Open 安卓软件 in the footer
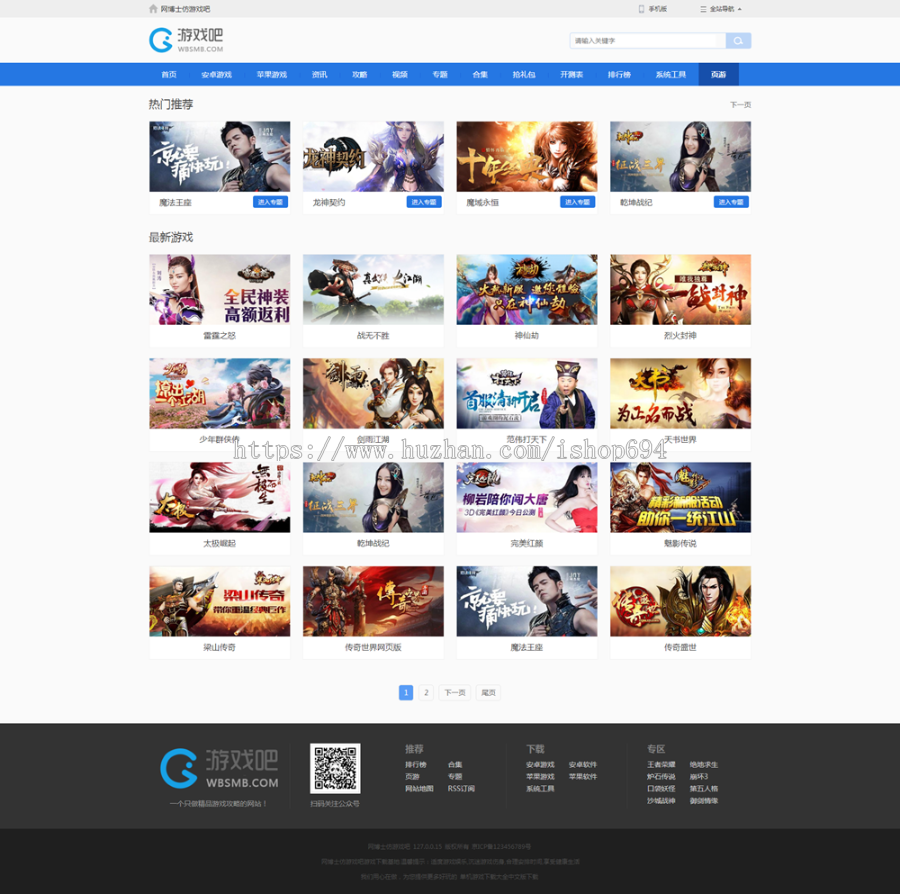The height and width of the screenshot is (894, 900). click(x=583, y=764)
